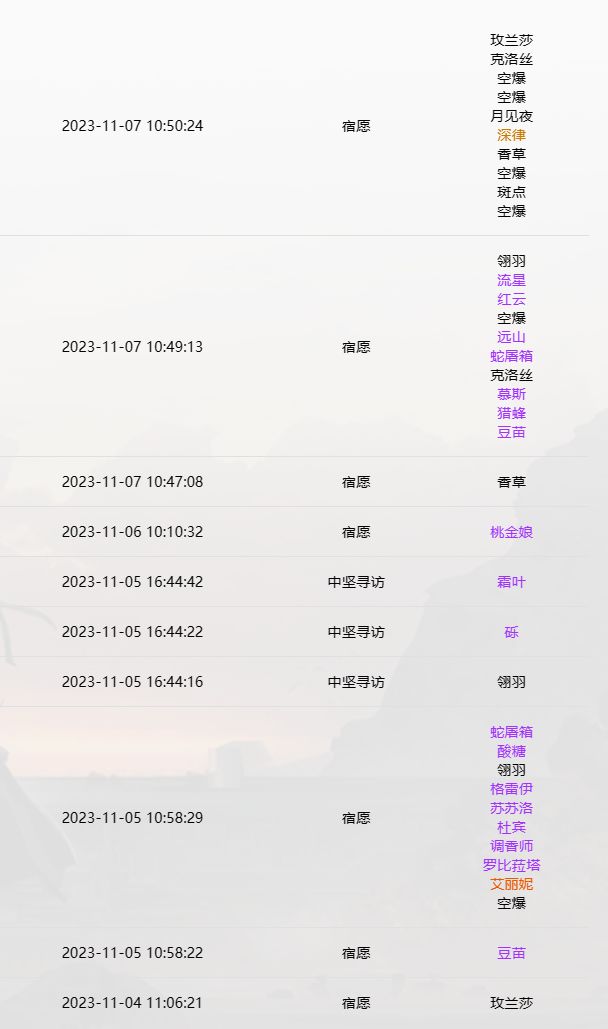Screen dimensions: 608x1029
Task: Select the operator name 砾
Action: [x=511, y=632]
